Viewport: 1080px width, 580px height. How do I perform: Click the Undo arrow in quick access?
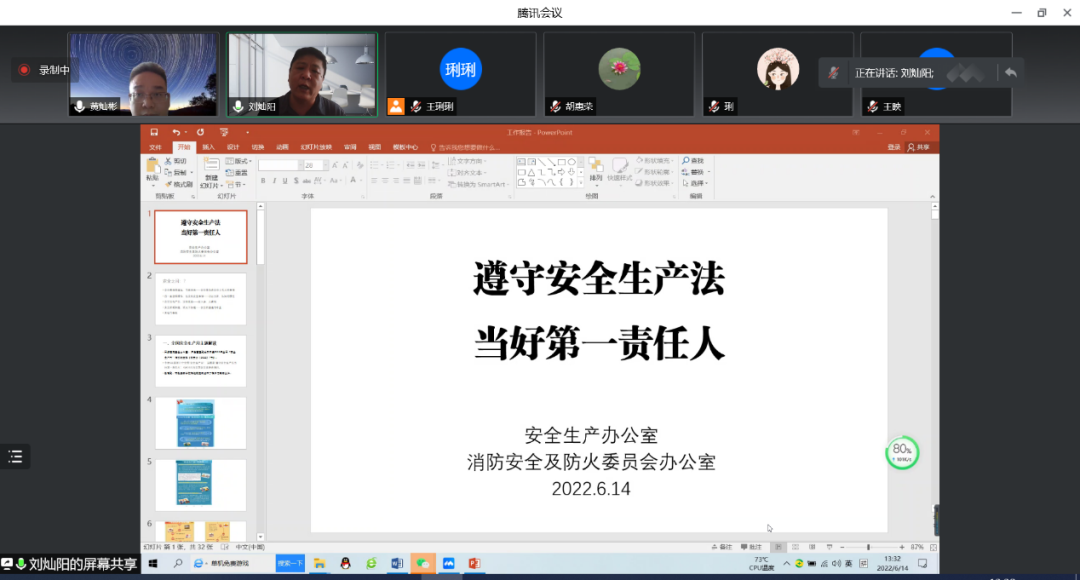(x=176, y=132)
